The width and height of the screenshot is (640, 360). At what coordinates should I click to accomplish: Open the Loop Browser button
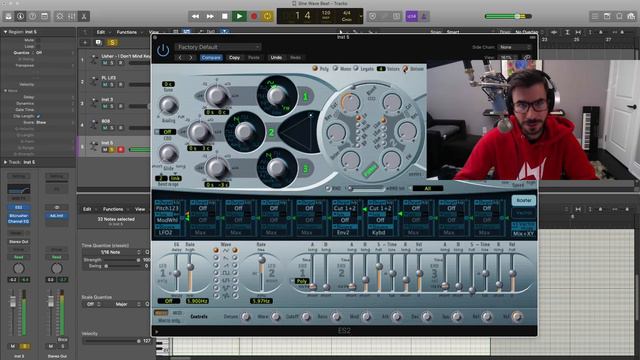tap(619, 16)
